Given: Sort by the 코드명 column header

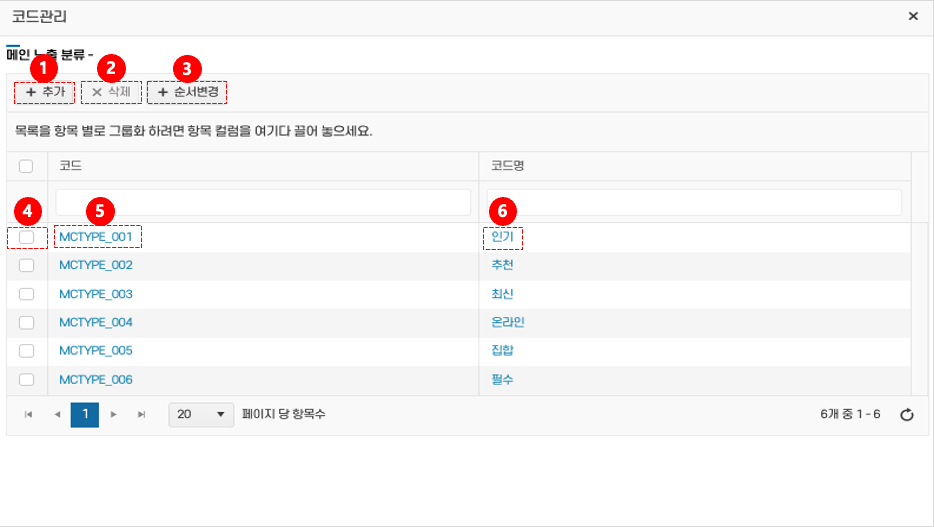Looking at the screenshot, I should point(507,166).
